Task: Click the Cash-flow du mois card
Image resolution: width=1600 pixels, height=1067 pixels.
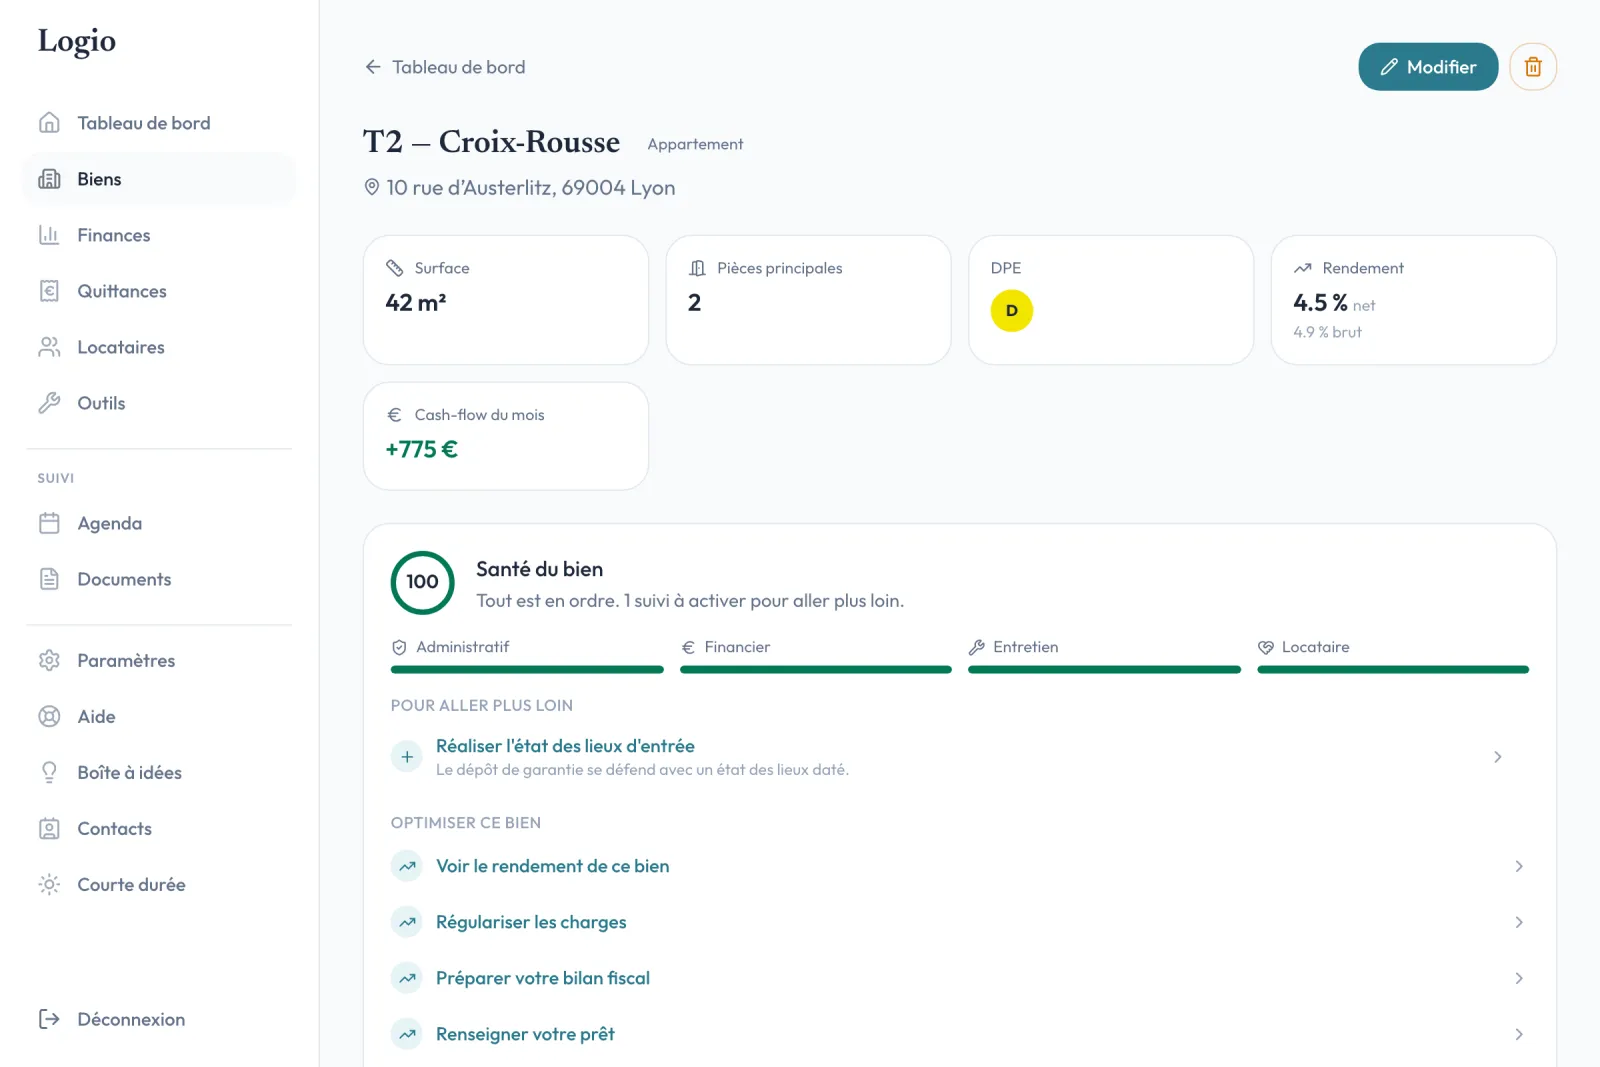Action: click(506, 436)
